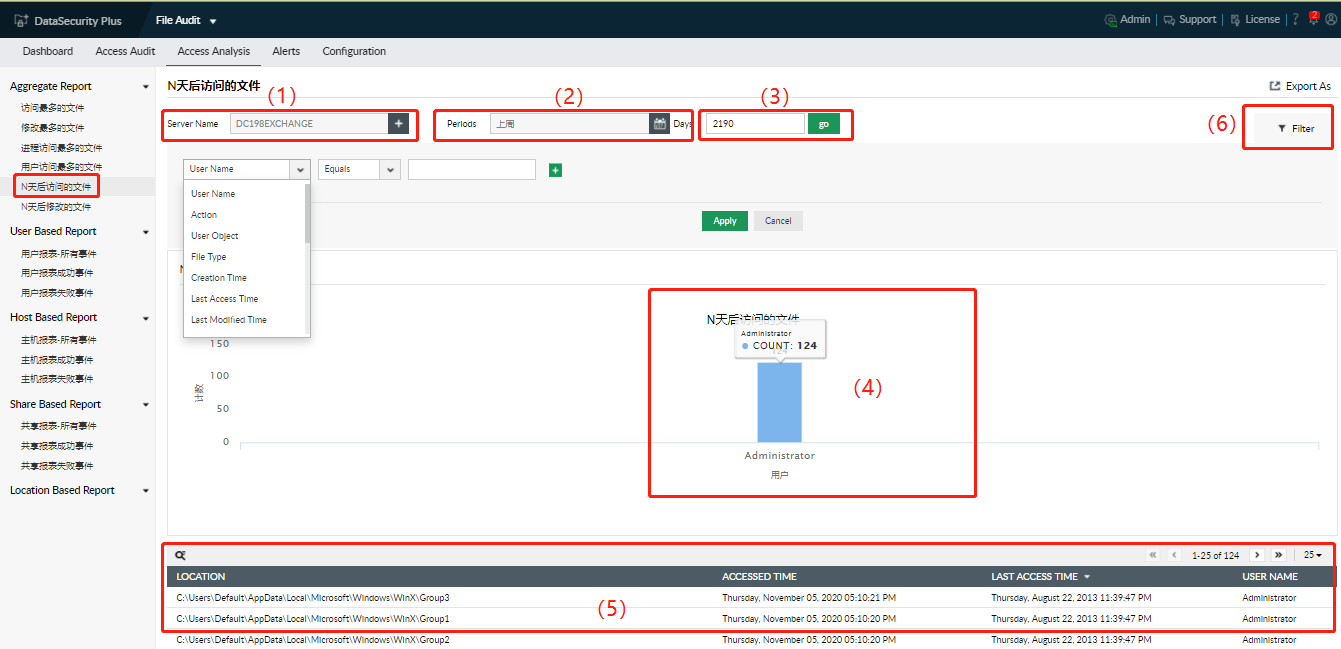Select File Type from the dropdown list
This screenshot has height=649, width=1341.
pyautogui.click(x=209, y=257)
